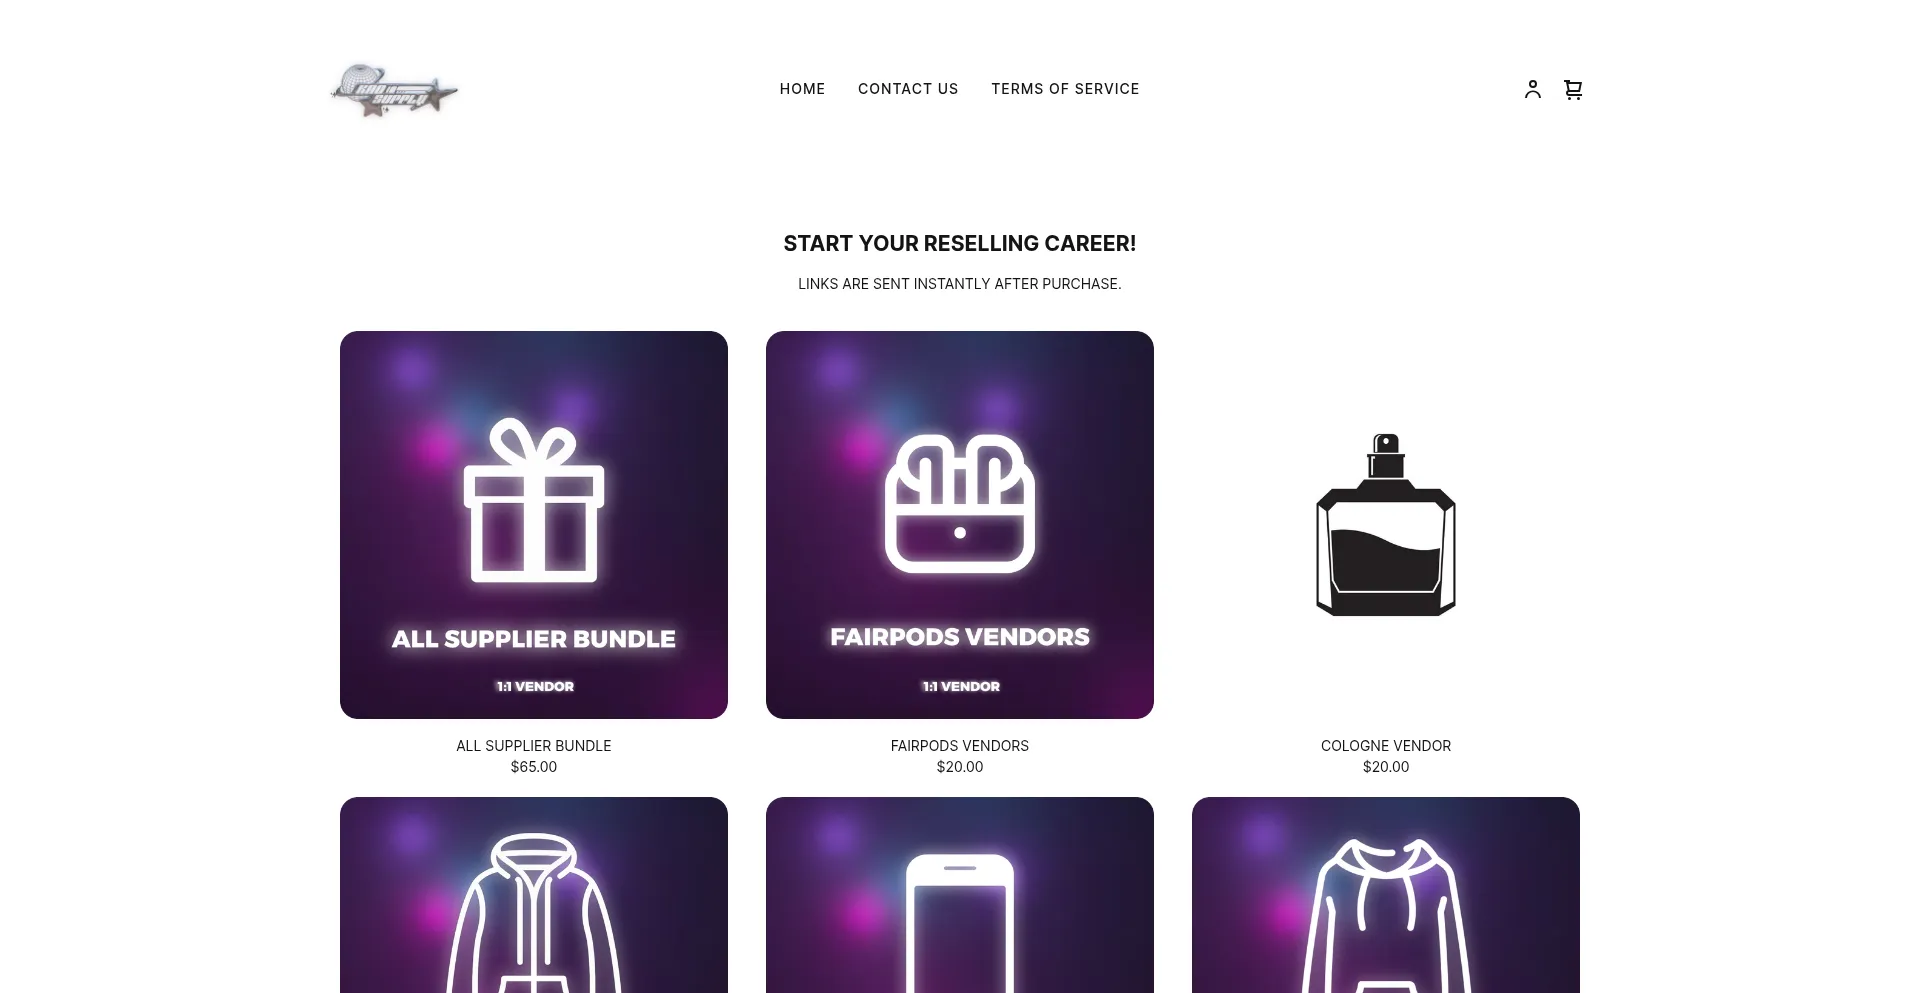Click the Start Your Reselling Career heading
Screen dimensions: 1920x993
(960, 244)
